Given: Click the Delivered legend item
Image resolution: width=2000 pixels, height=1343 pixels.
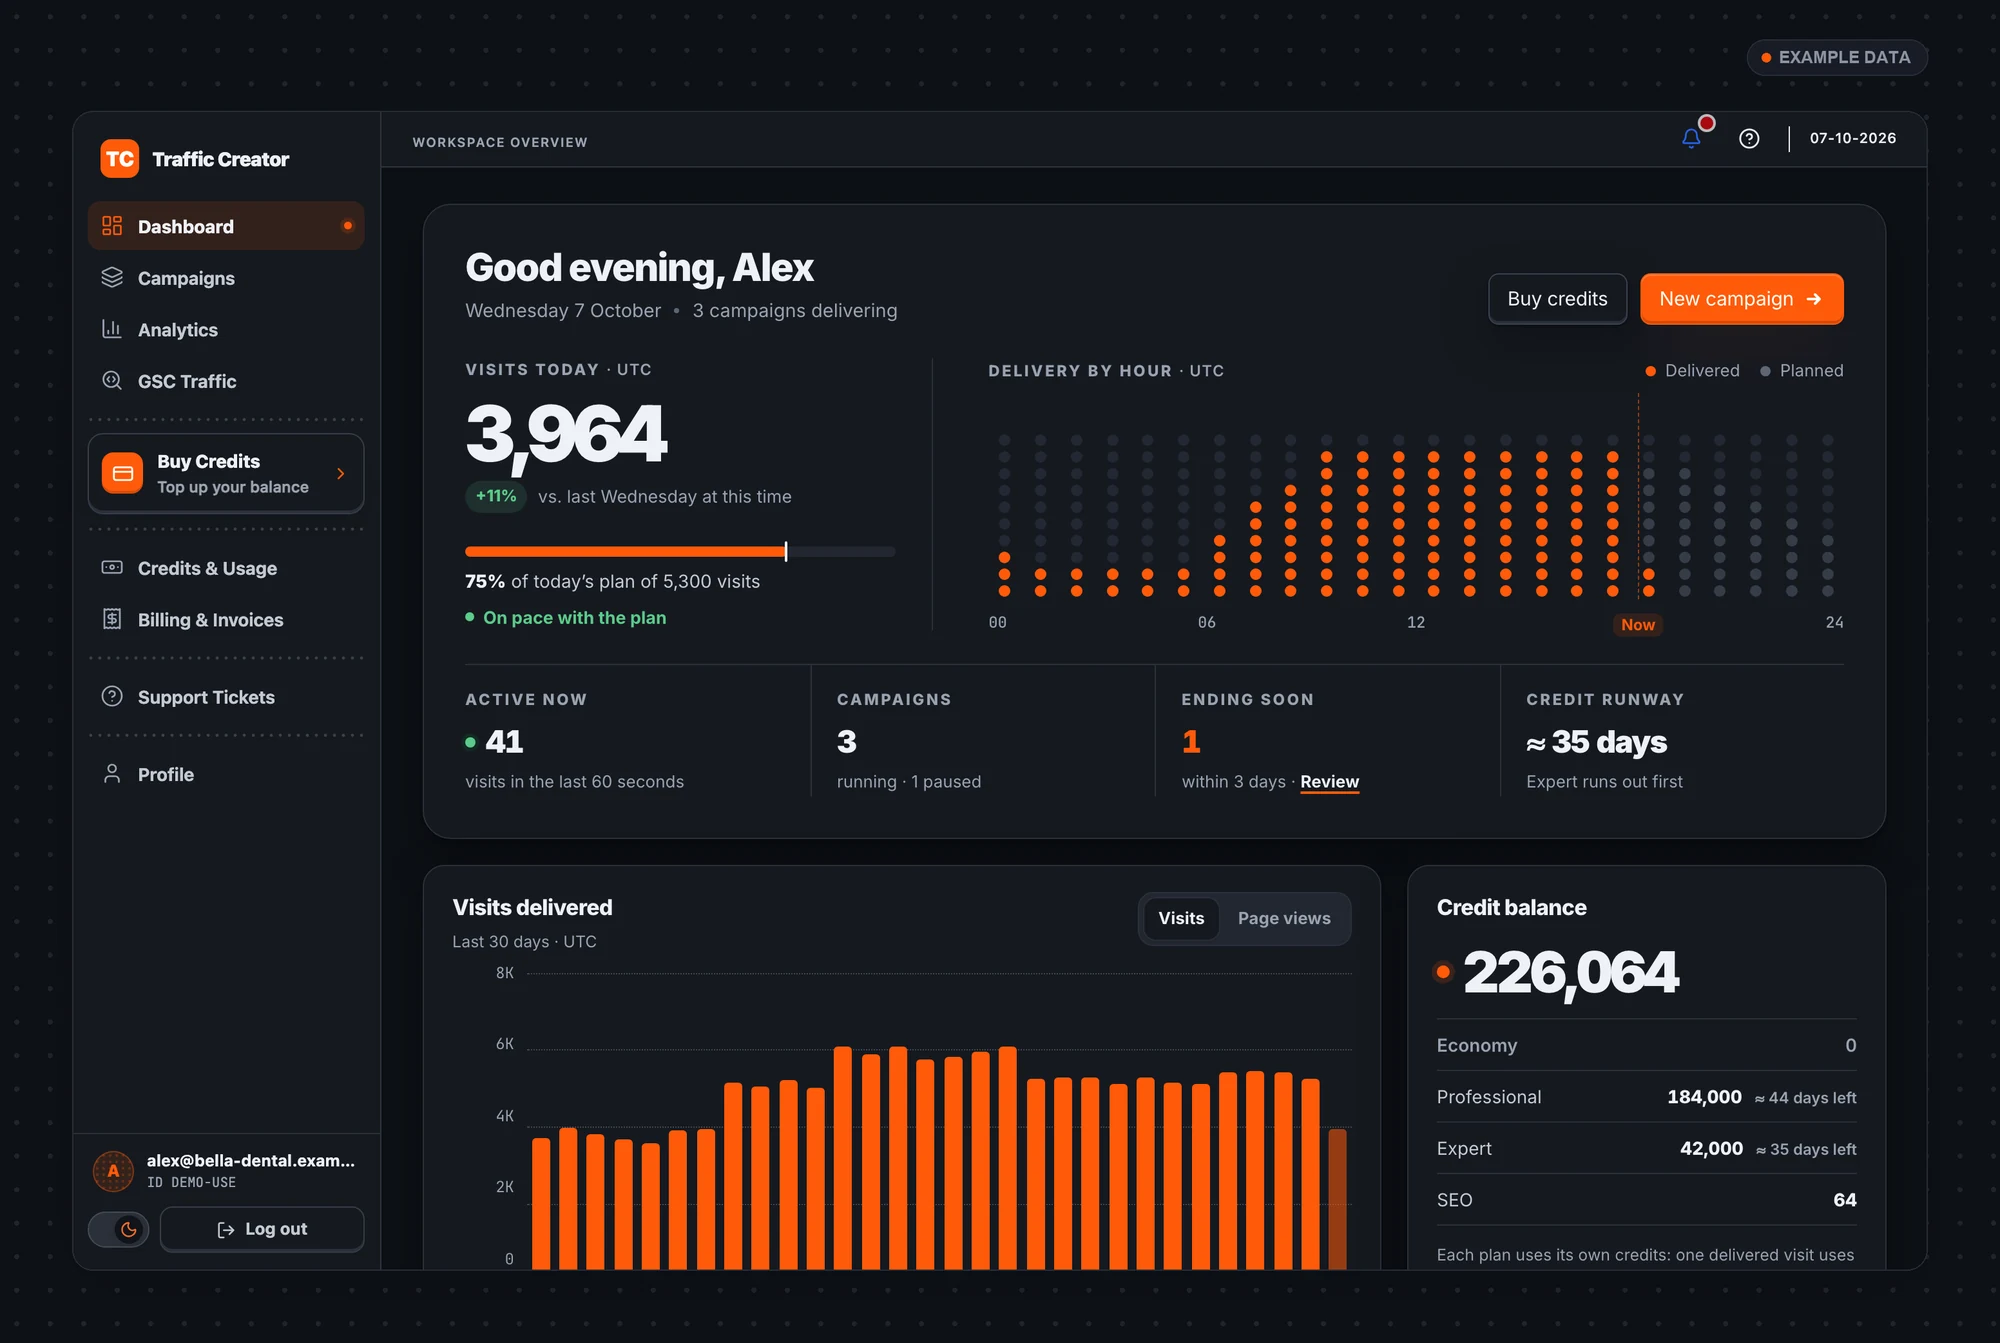Looking at the screenshot, I should (1692, 371).
